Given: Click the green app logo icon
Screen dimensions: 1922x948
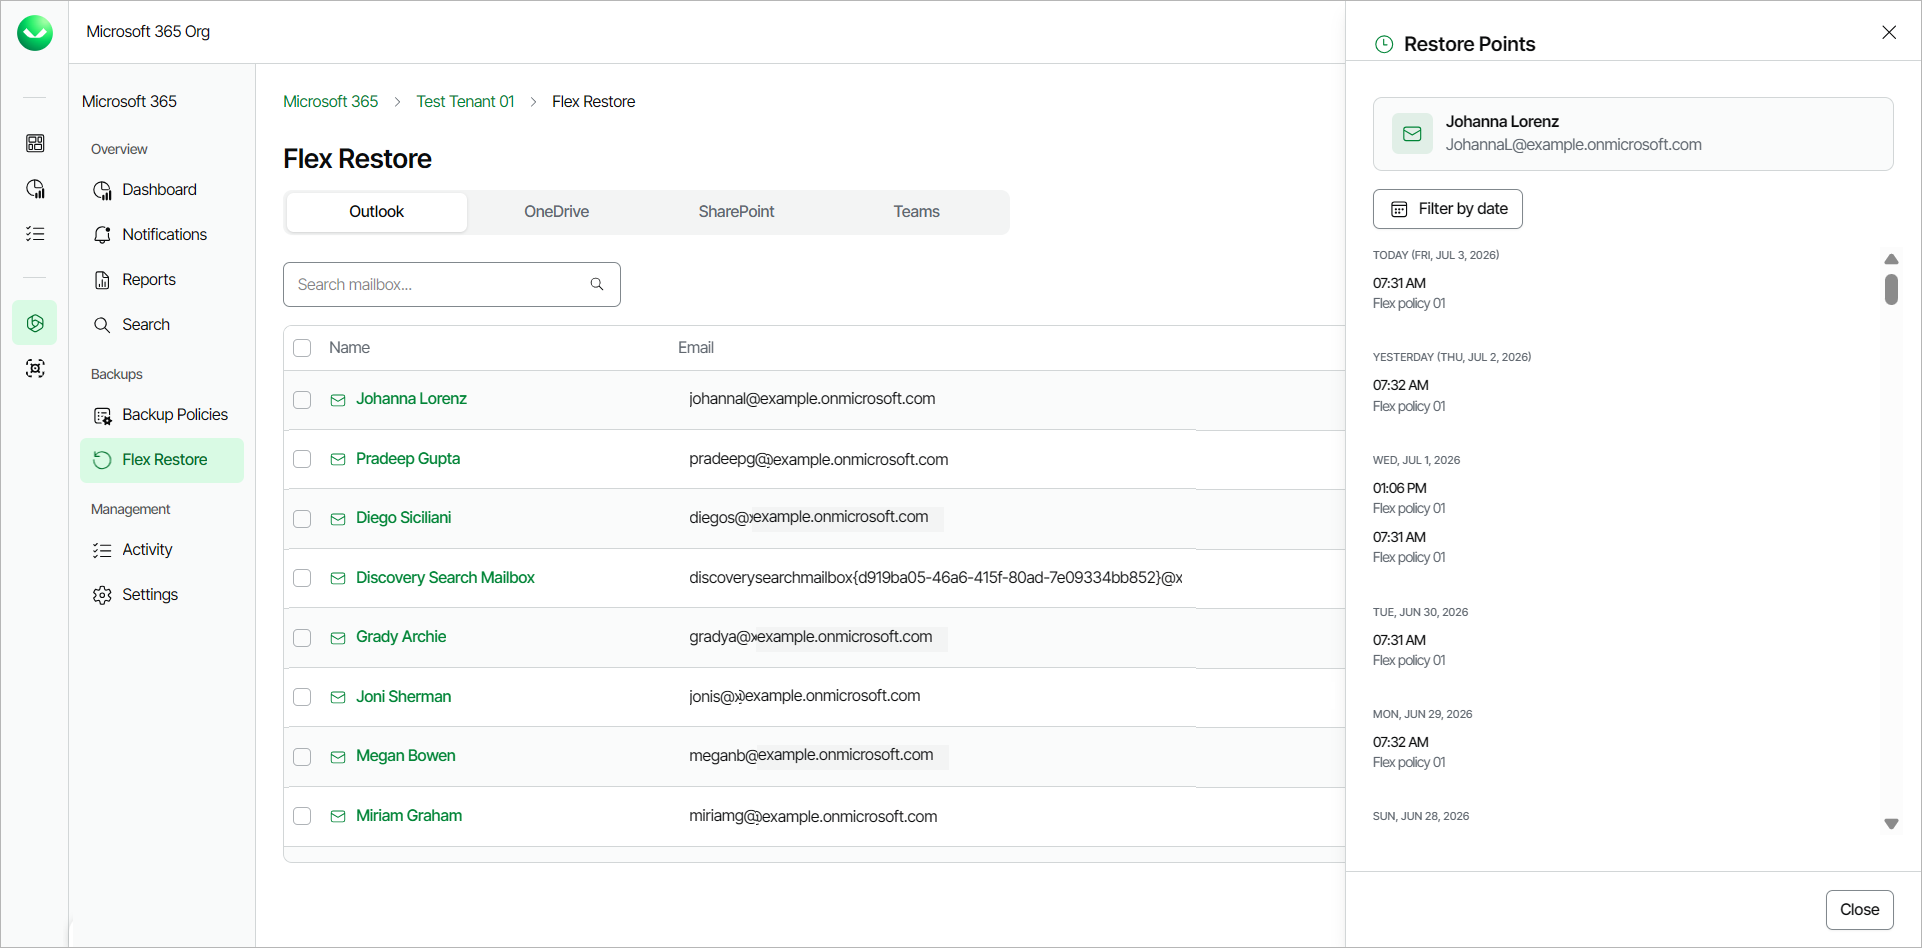Looking at the screenshot, I should click(35, 33).
